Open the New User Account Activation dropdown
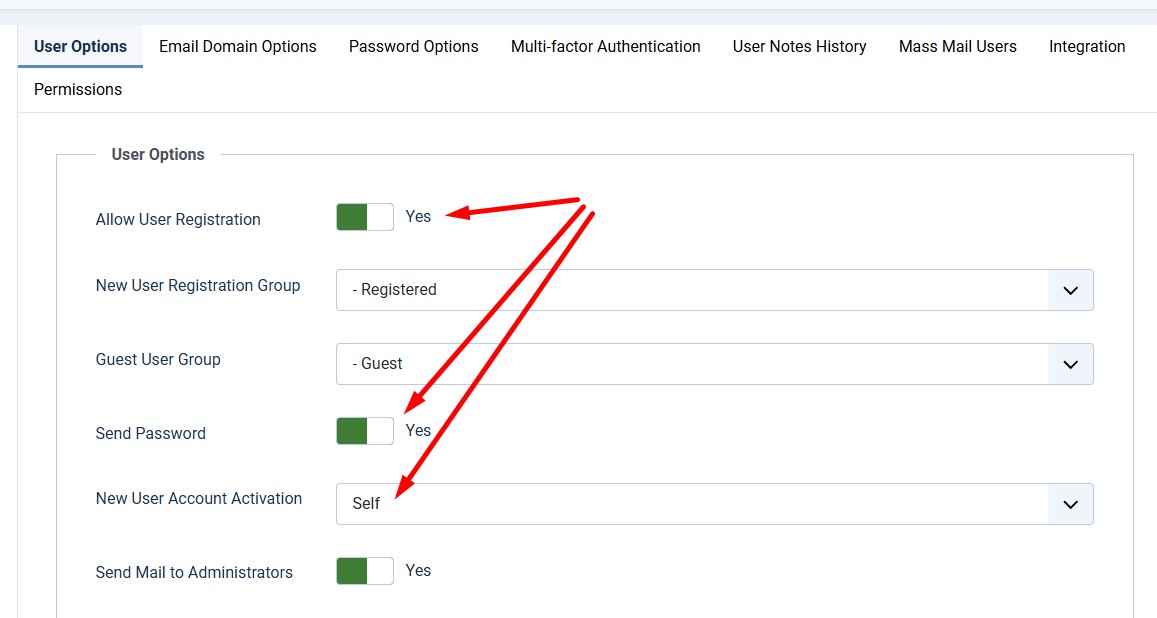1157x618 pixels. 714,504
